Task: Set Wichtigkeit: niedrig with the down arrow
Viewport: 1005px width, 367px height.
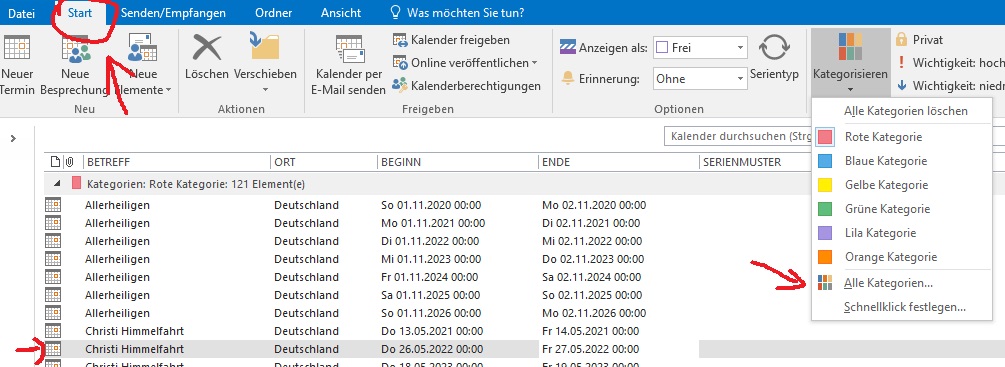Action: (x=950, y=85)
